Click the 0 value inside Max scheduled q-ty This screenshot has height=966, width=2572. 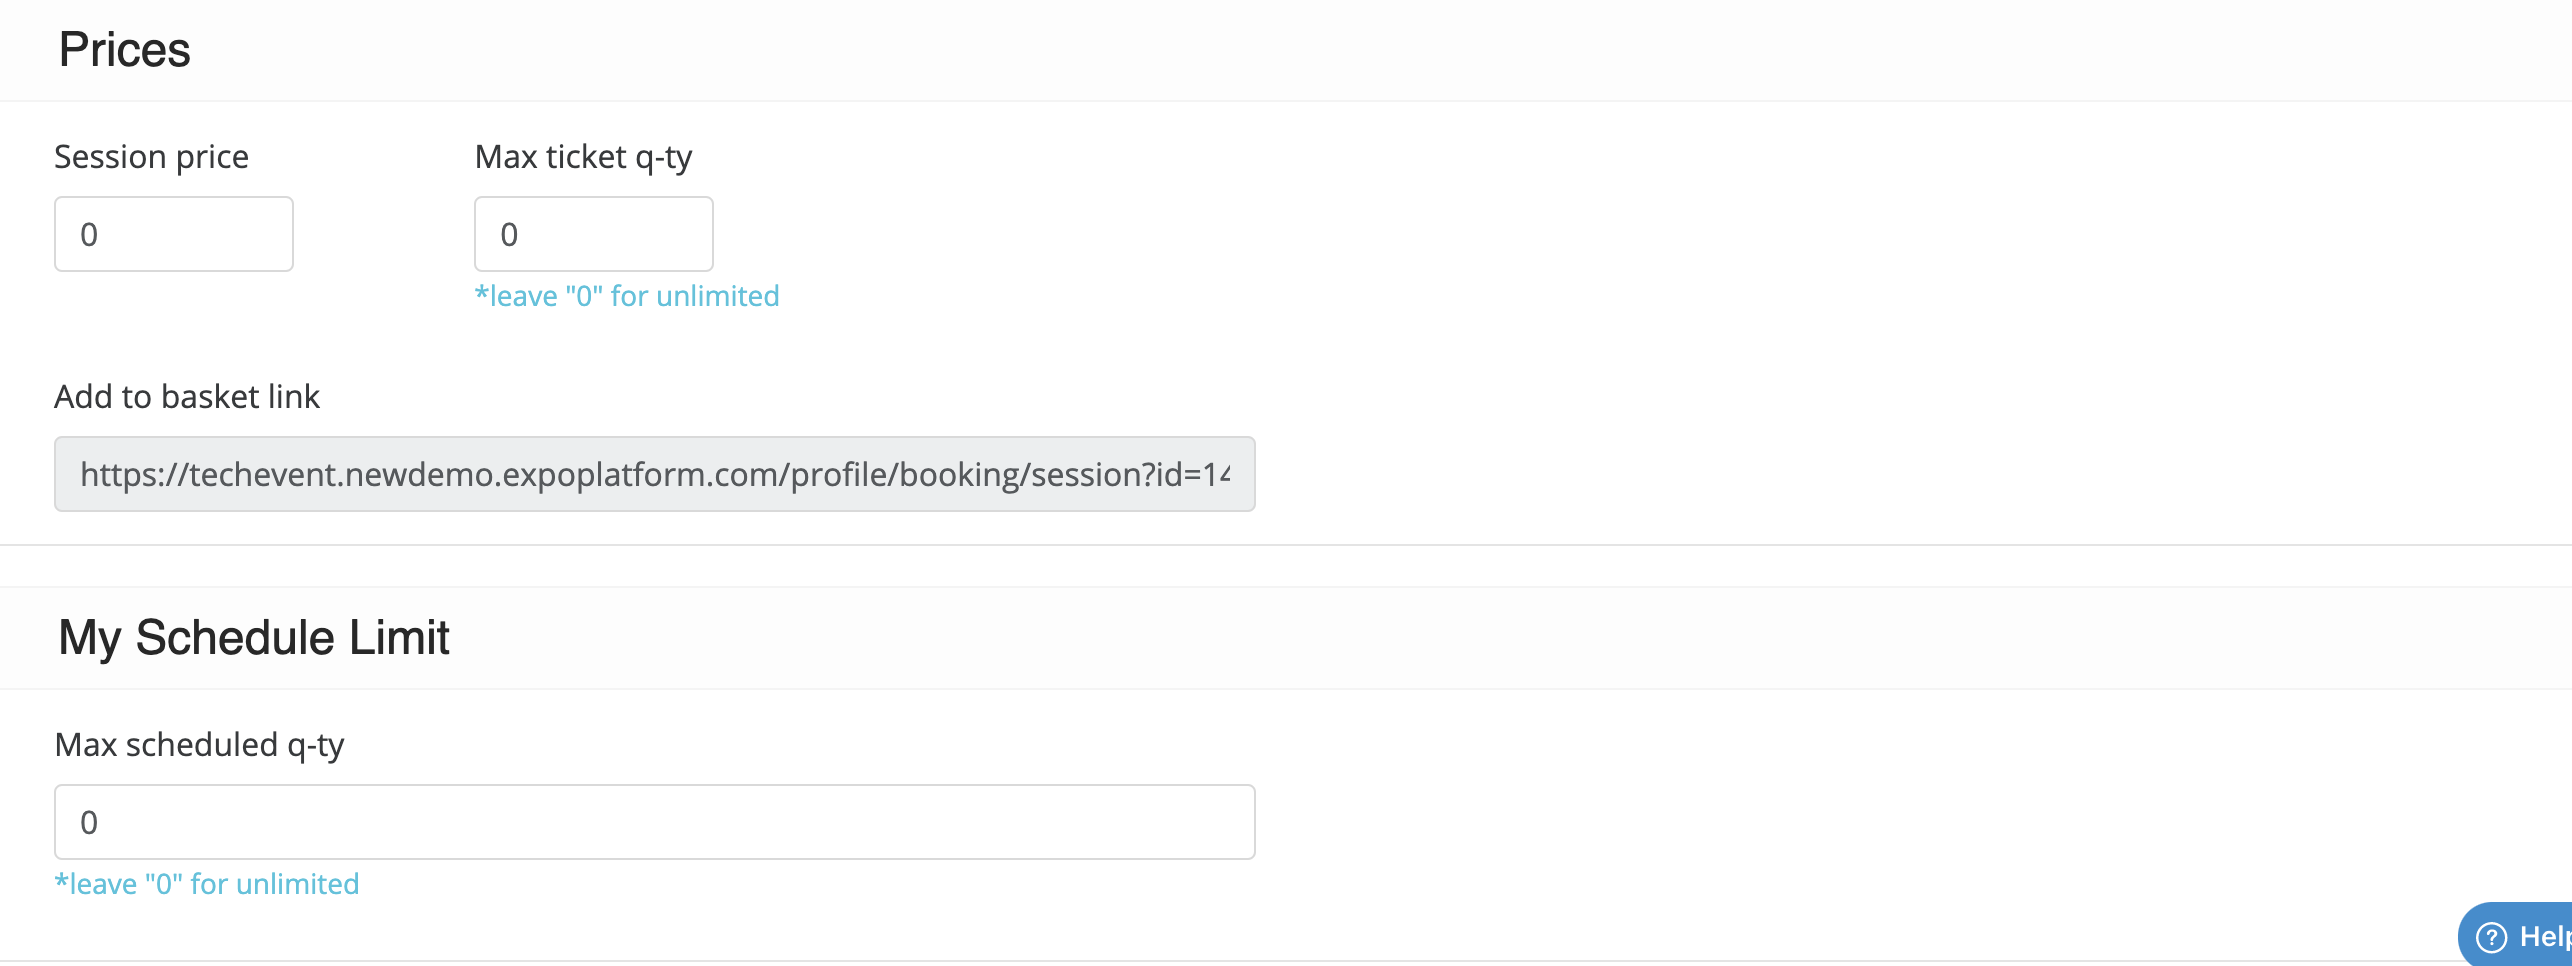89,823
